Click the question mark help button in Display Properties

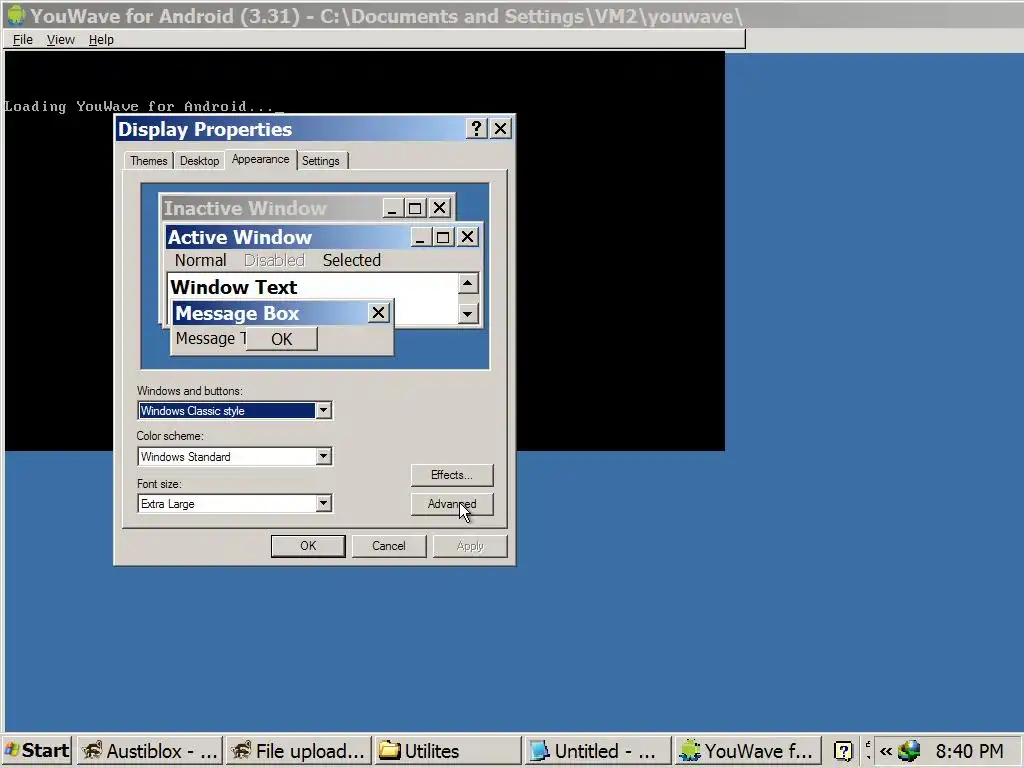(x=477, y=129)
